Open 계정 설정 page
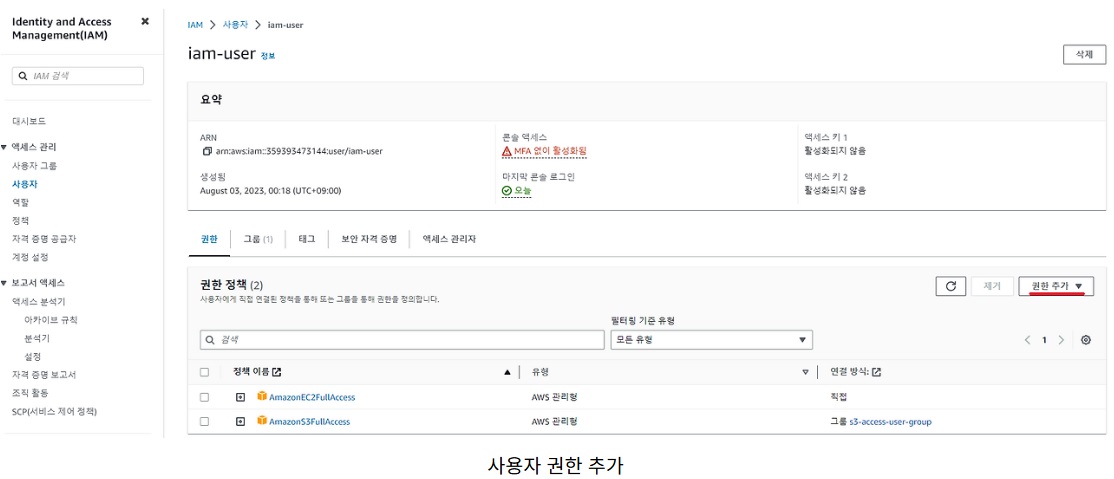This screenshot has height=479, width=1114. (30, 257)
